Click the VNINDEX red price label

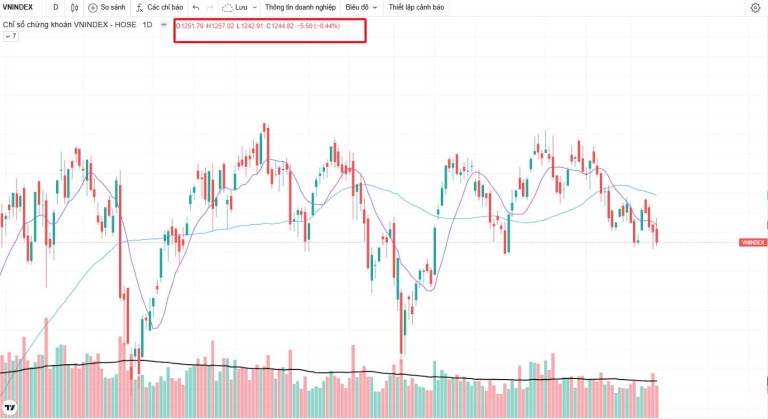click(x=753, y=243)
